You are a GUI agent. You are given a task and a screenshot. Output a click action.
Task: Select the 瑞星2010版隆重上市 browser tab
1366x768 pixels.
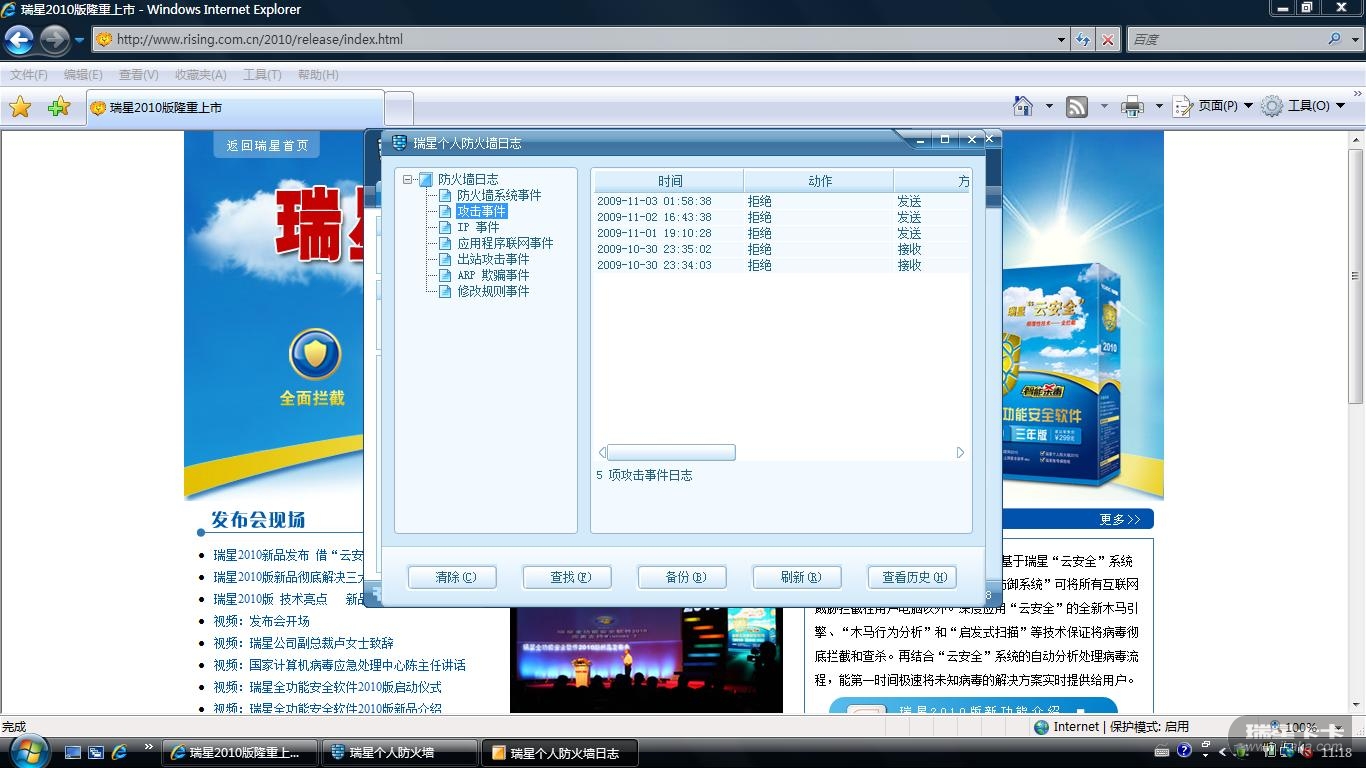[235, 108]
